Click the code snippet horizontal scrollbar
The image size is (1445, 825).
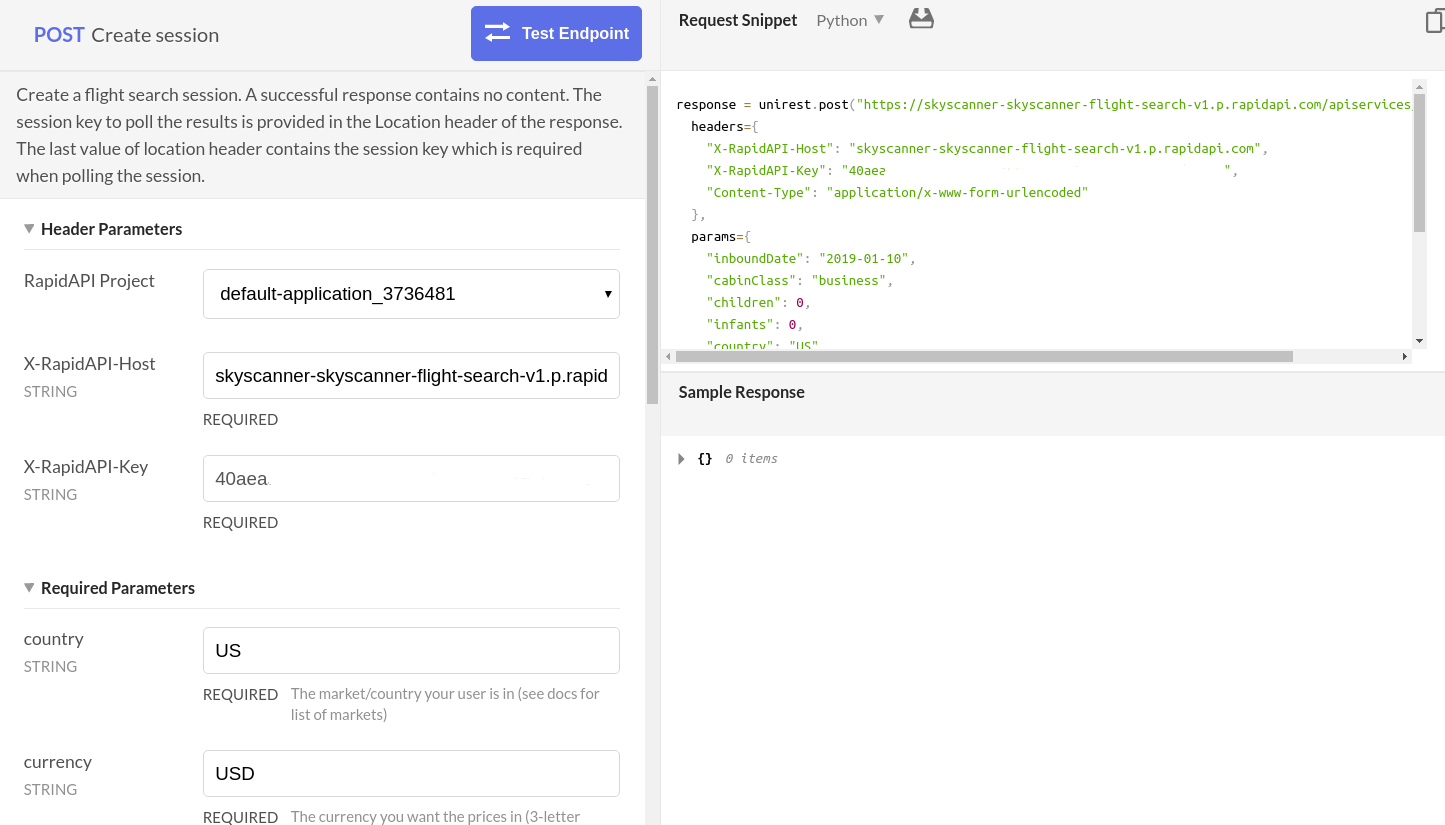984,357
